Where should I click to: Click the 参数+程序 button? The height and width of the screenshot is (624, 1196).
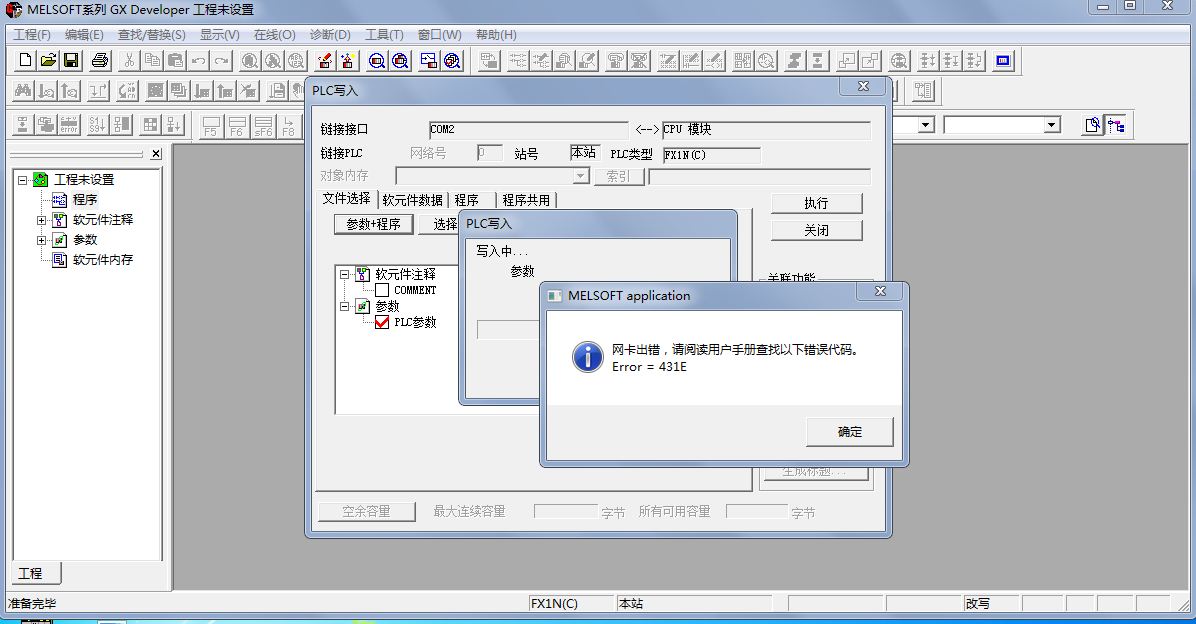pos(373,225)
